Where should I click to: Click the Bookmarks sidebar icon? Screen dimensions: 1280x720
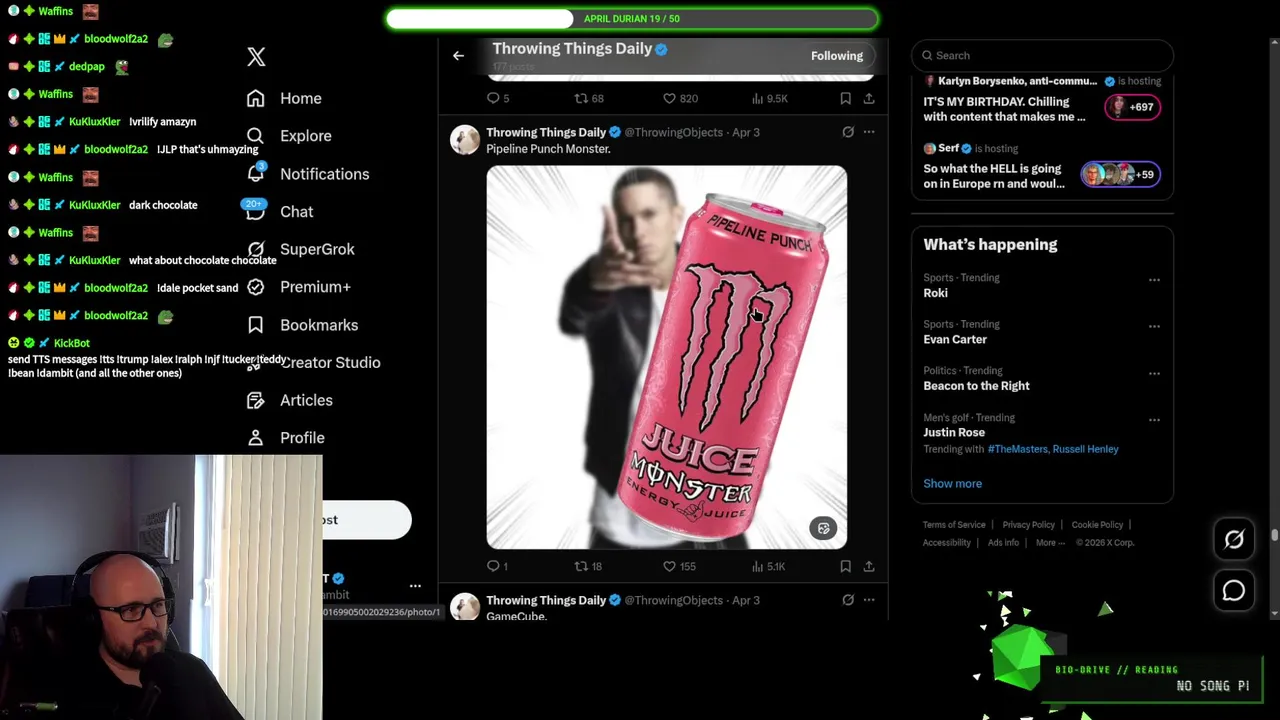tap(256, 325)
